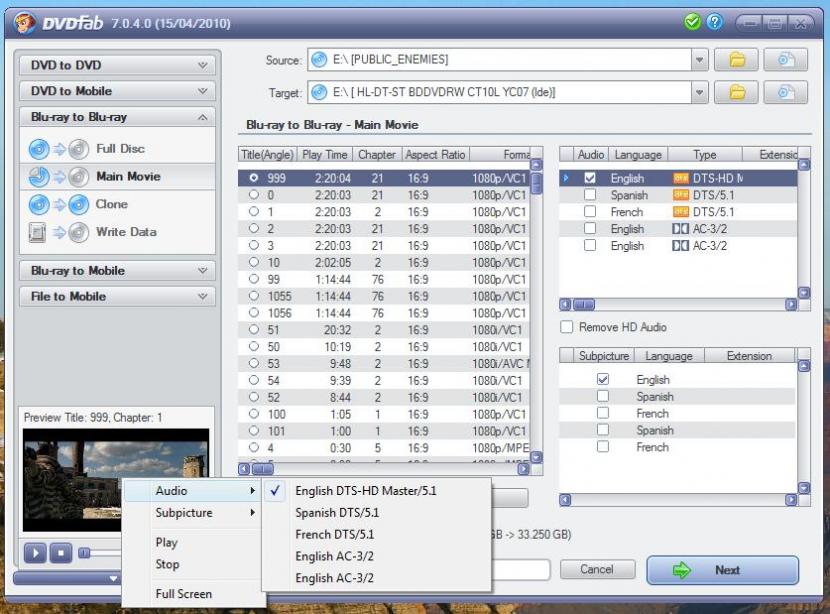This screenshot has height=614, width=830.
Task: Select title 10 radio button
Action: coord(254,262)
